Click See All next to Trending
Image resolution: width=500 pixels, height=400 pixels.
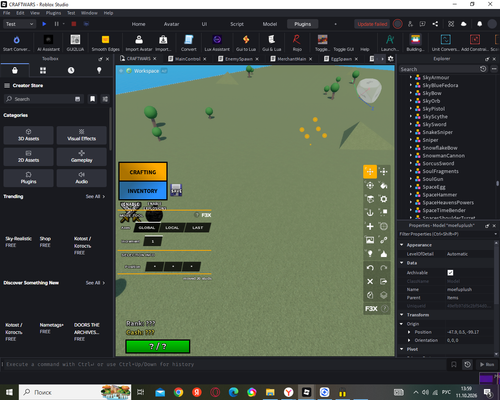(x=95, y=196)
